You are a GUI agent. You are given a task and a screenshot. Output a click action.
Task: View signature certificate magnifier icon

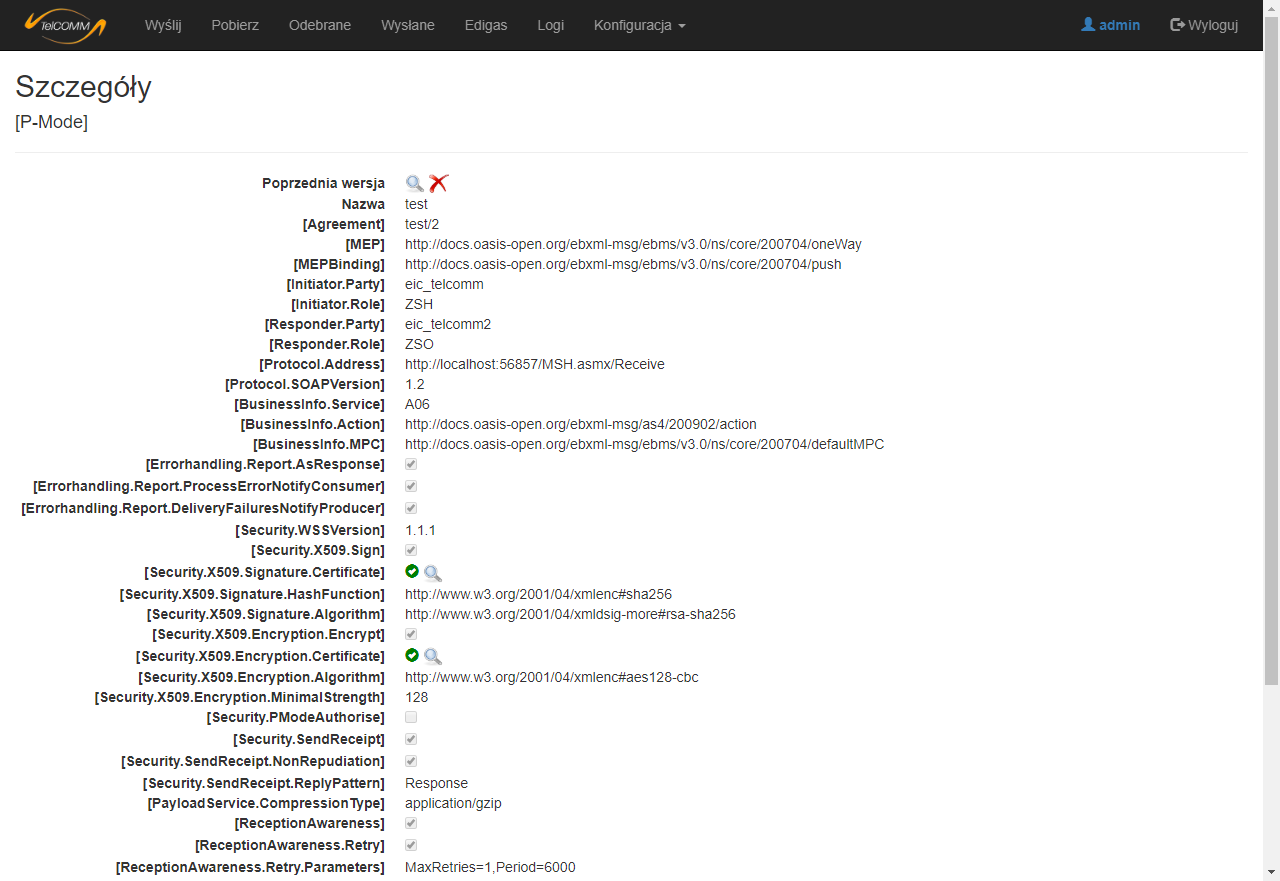click(x=432, y=573)
